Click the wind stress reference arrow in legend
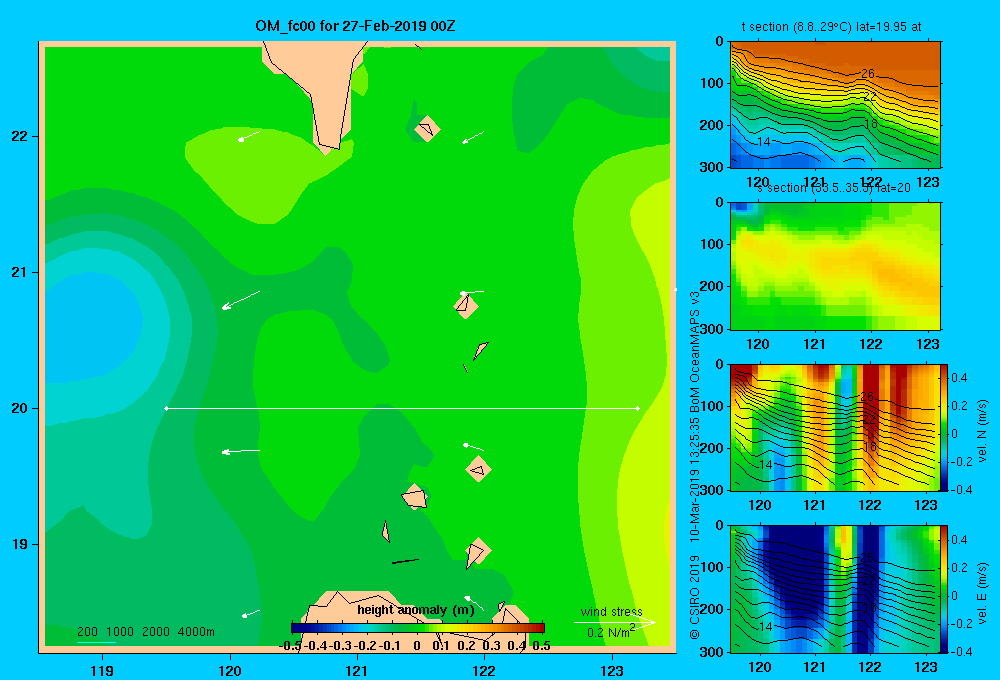 coord(614,623)
